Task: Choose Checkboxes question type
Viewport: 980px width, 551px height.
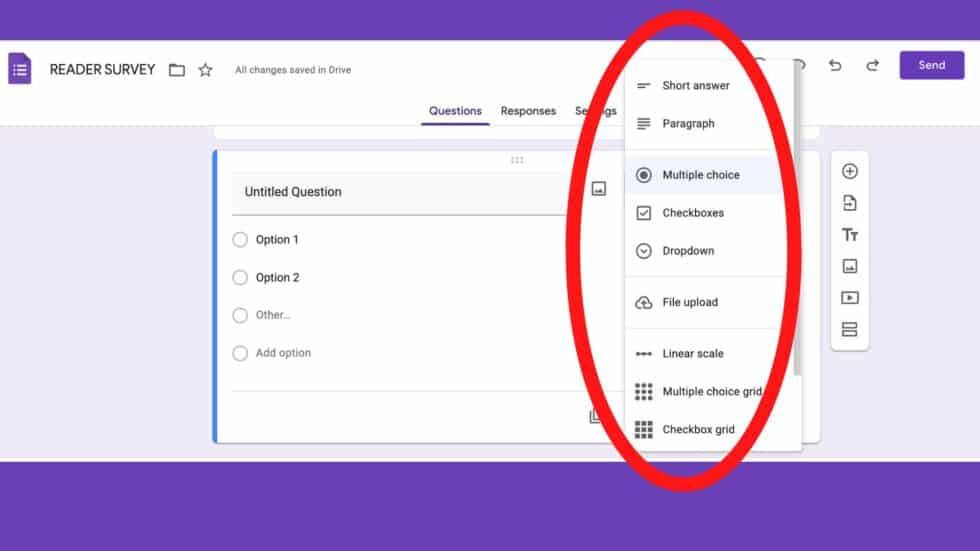Action: point(692,213)
